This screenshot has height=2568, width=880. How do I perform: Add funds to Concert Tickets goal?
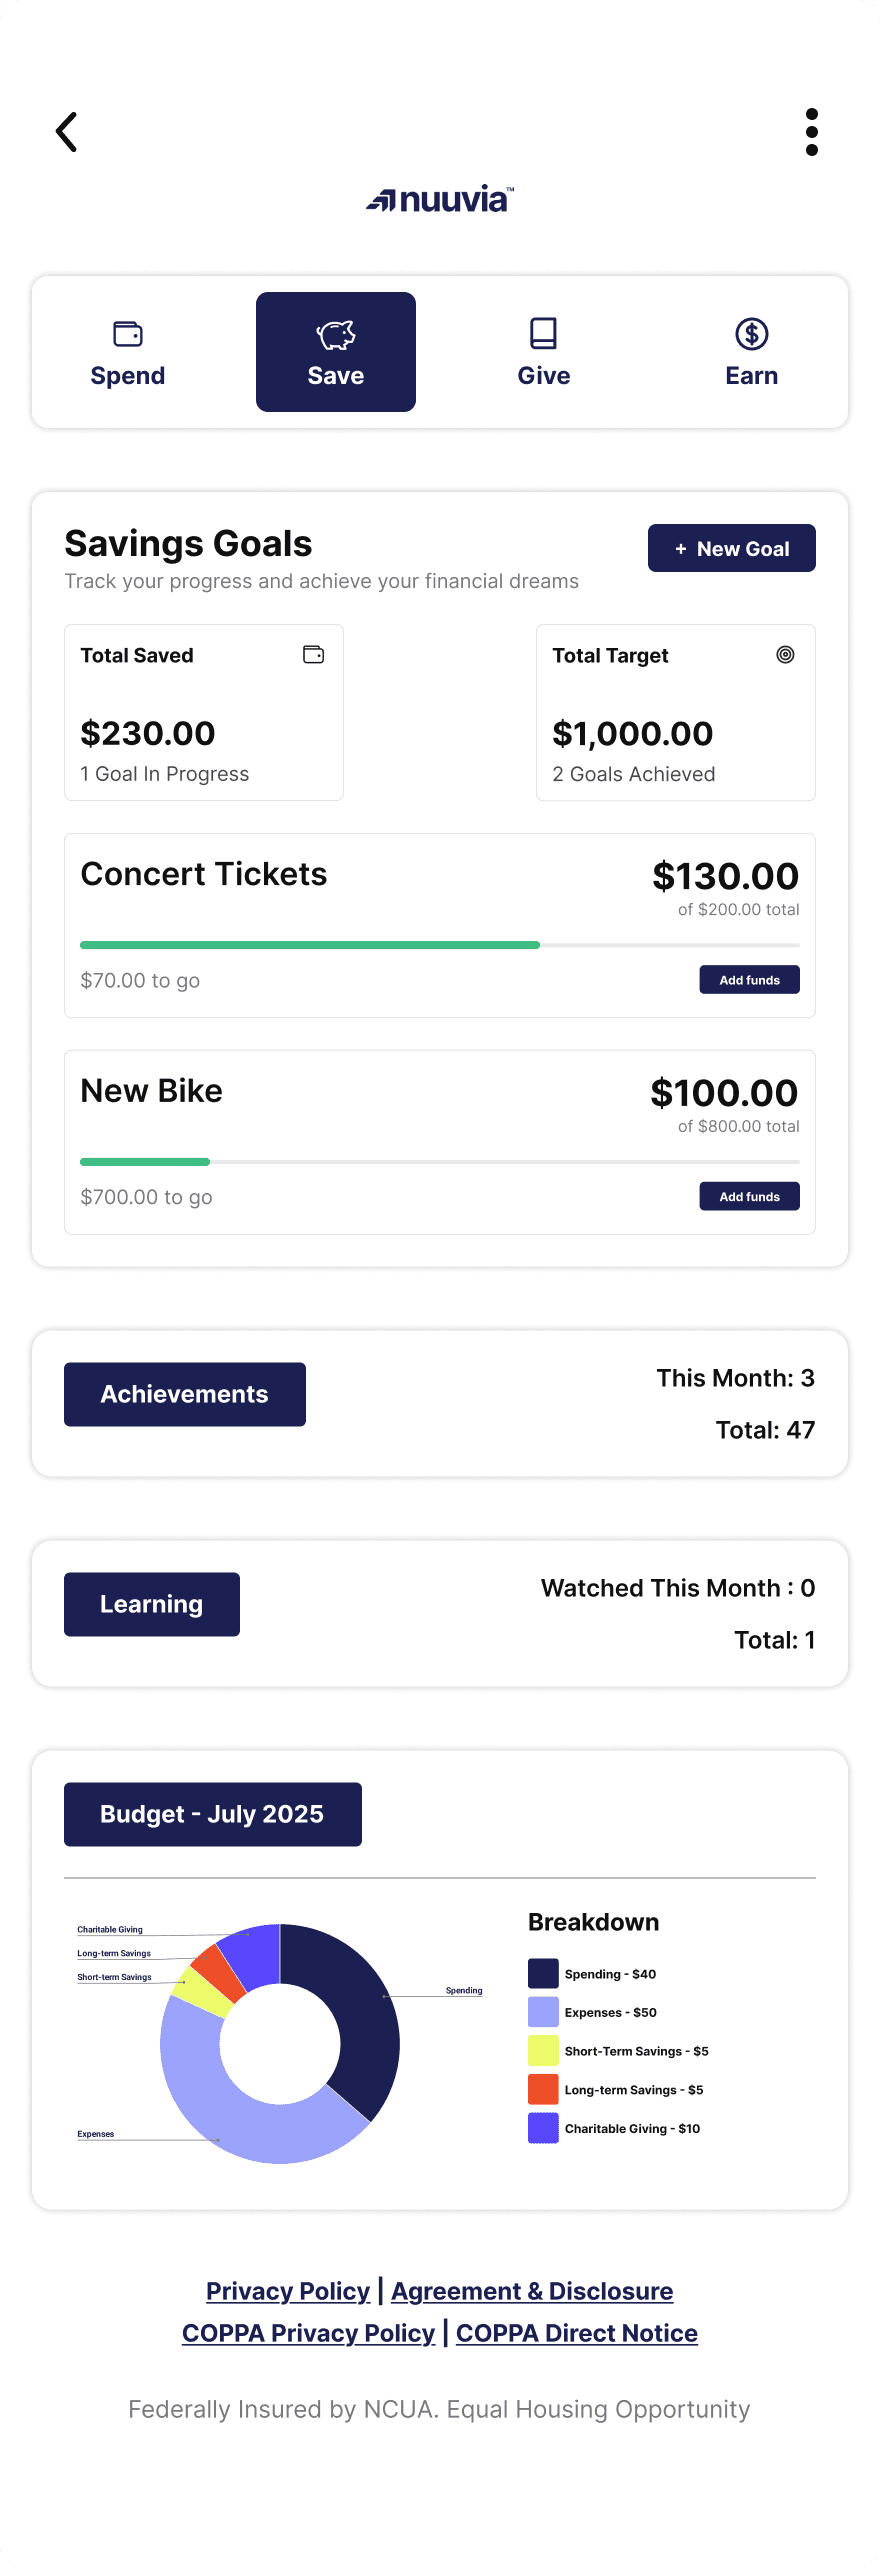click(x=749, y=980)
